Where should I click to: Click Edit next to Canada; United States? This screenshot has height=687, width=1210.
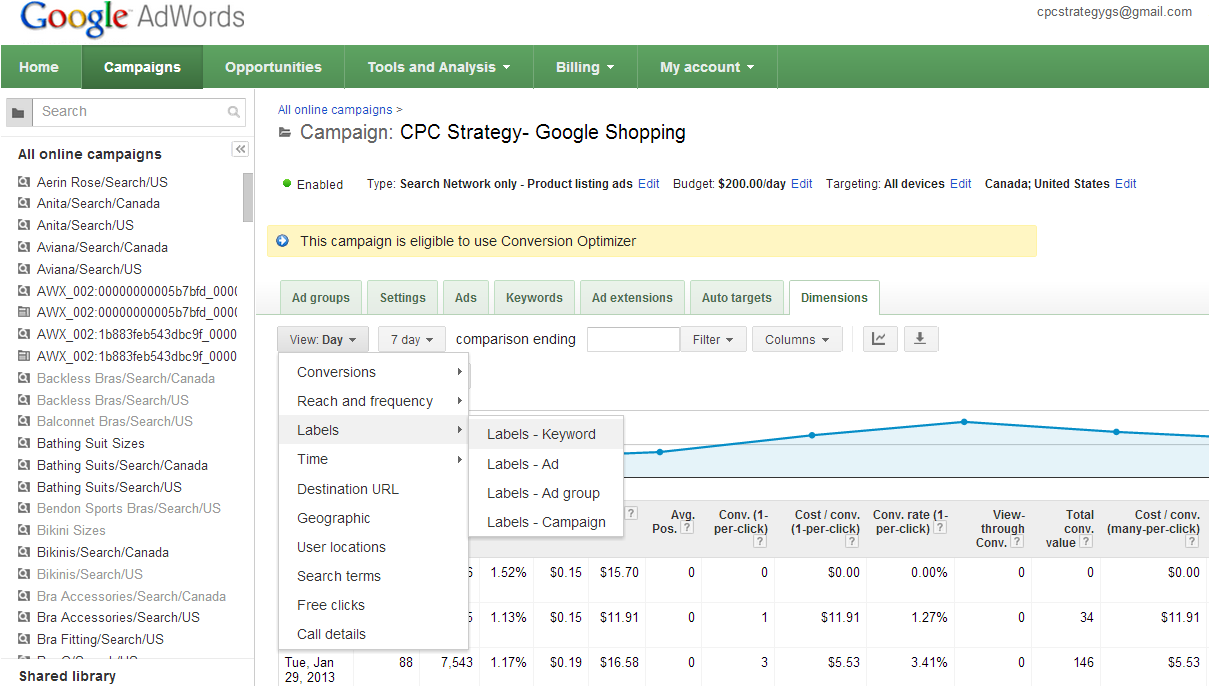(1126, 184)
